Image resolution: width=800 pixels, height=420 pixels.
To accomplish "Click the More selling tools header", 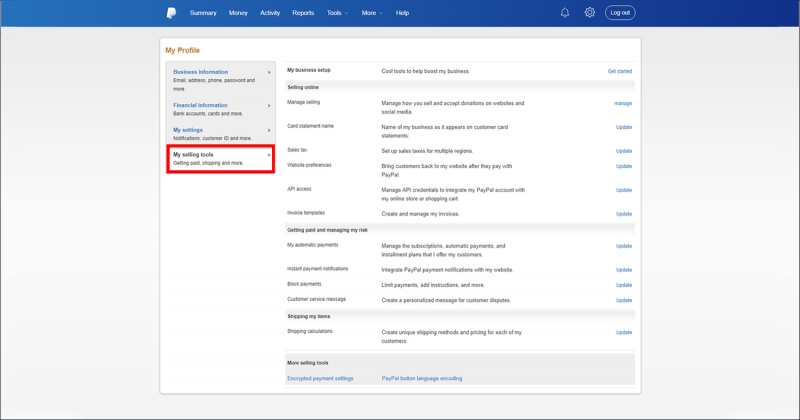I will click(x=308, y=363).
